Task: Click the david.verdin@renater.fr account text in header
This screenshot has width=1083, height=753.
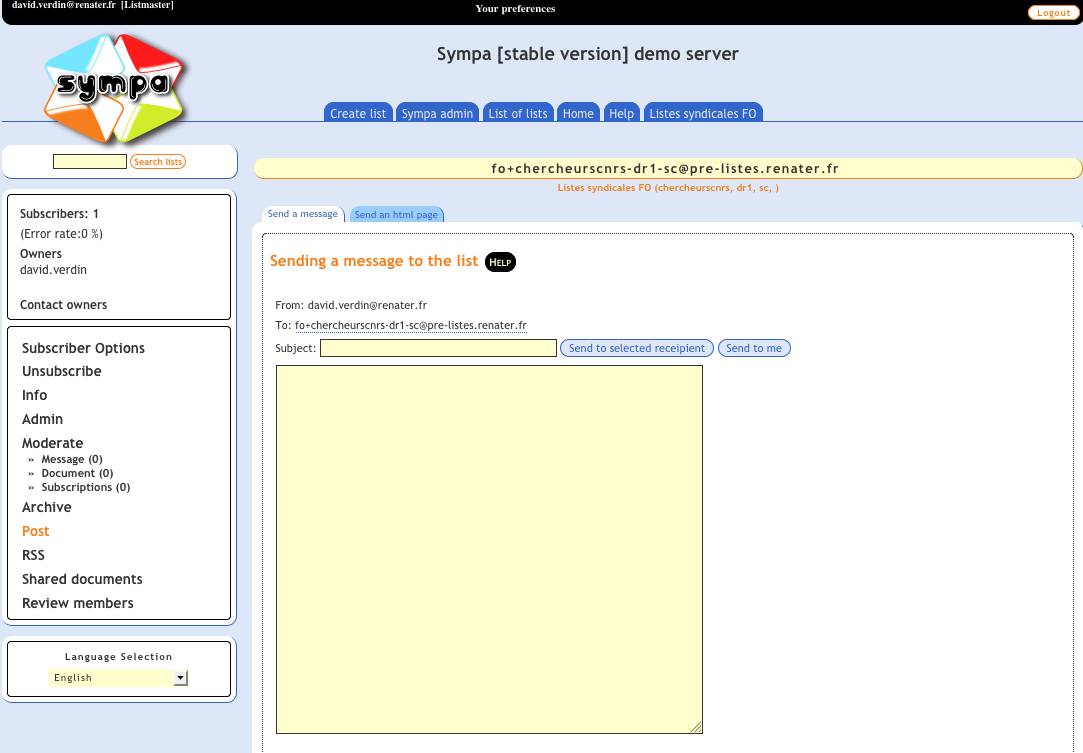Action: coord(64,5)
